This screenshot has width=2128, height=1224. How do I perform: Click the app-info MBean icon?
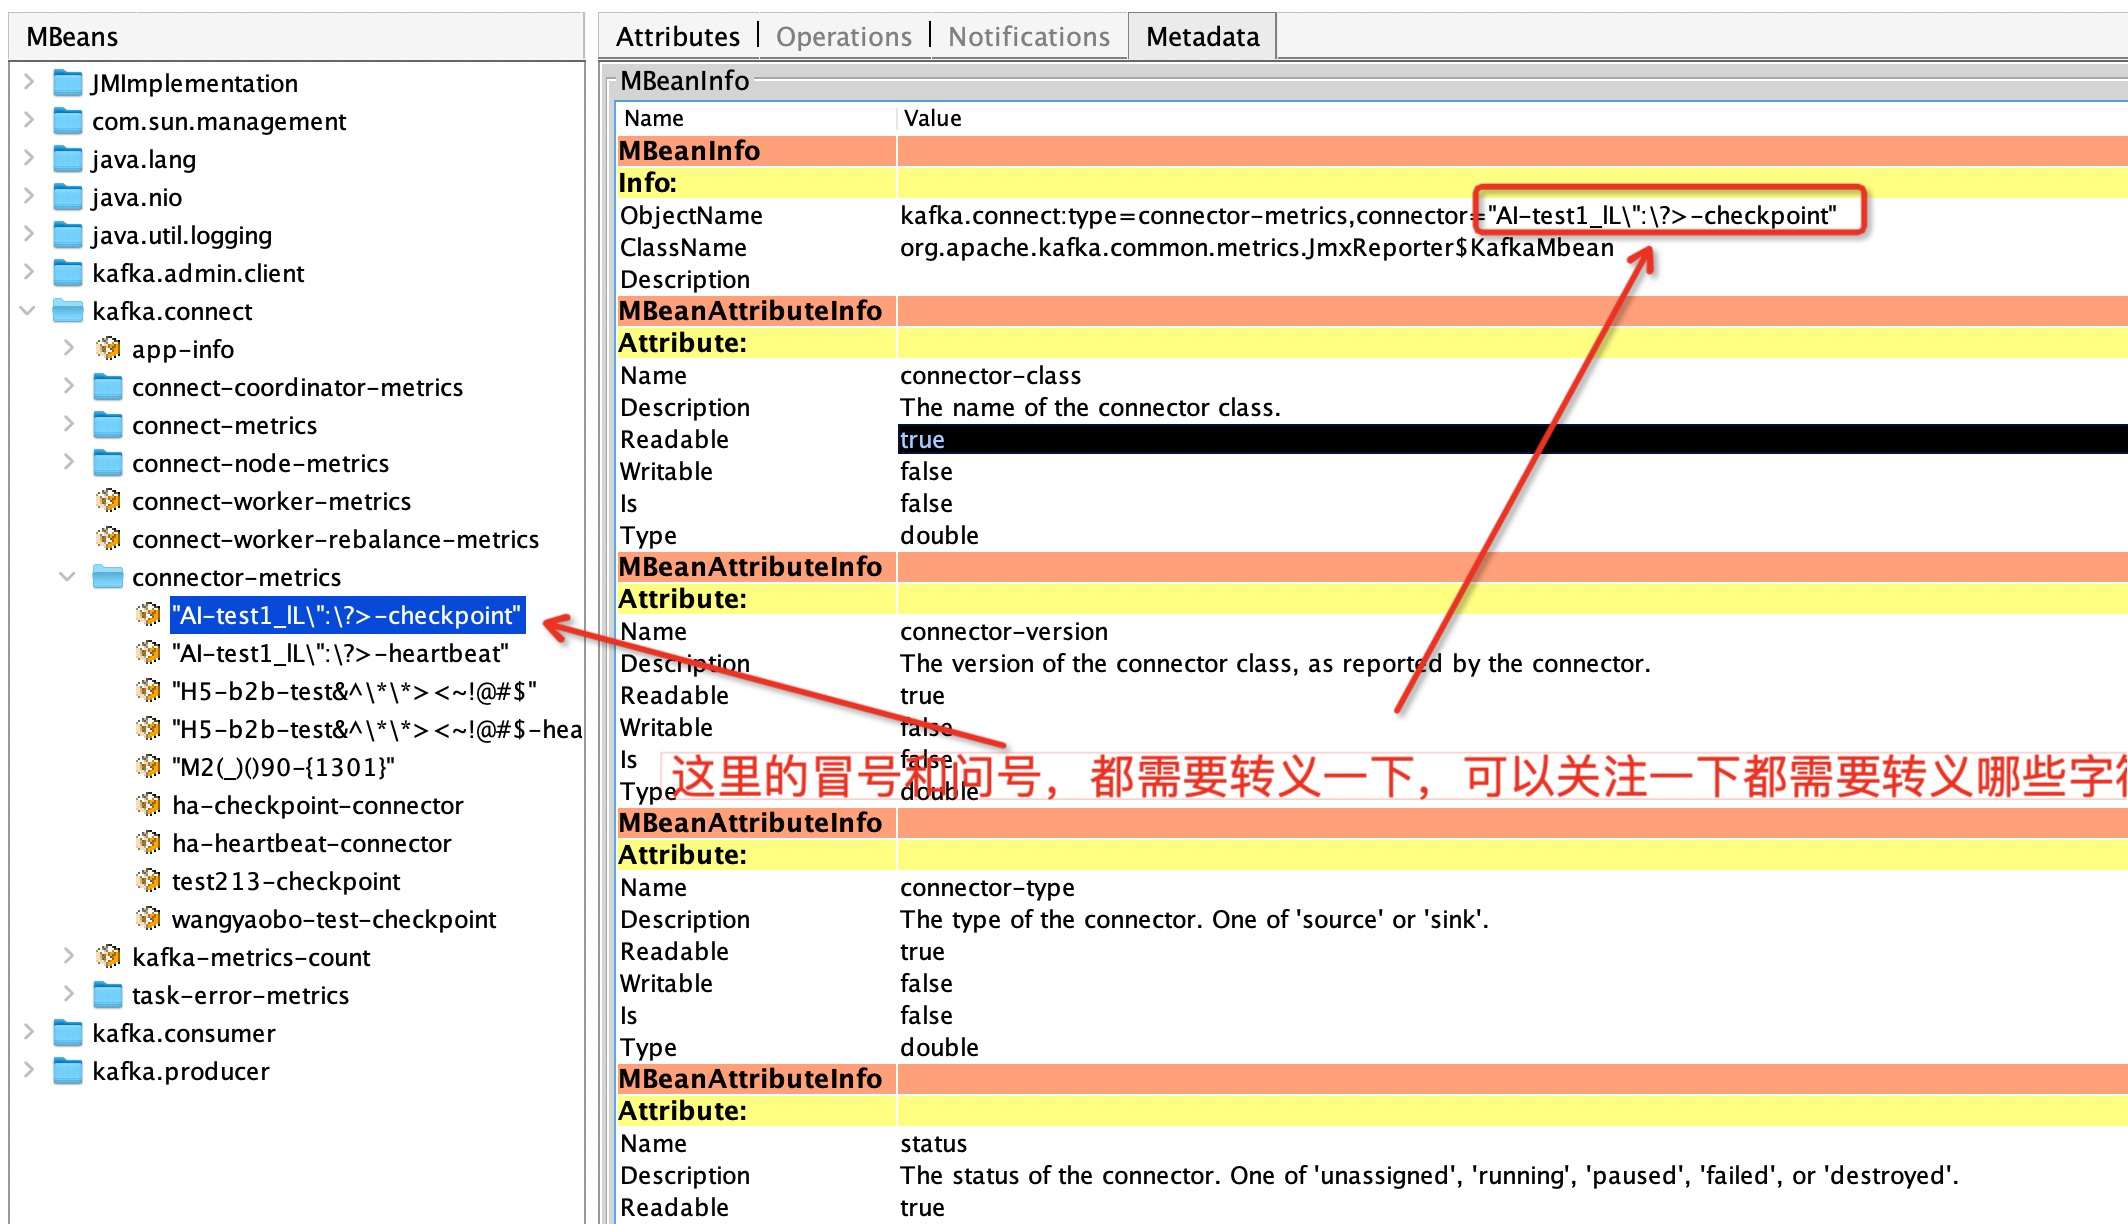[108, 349]
